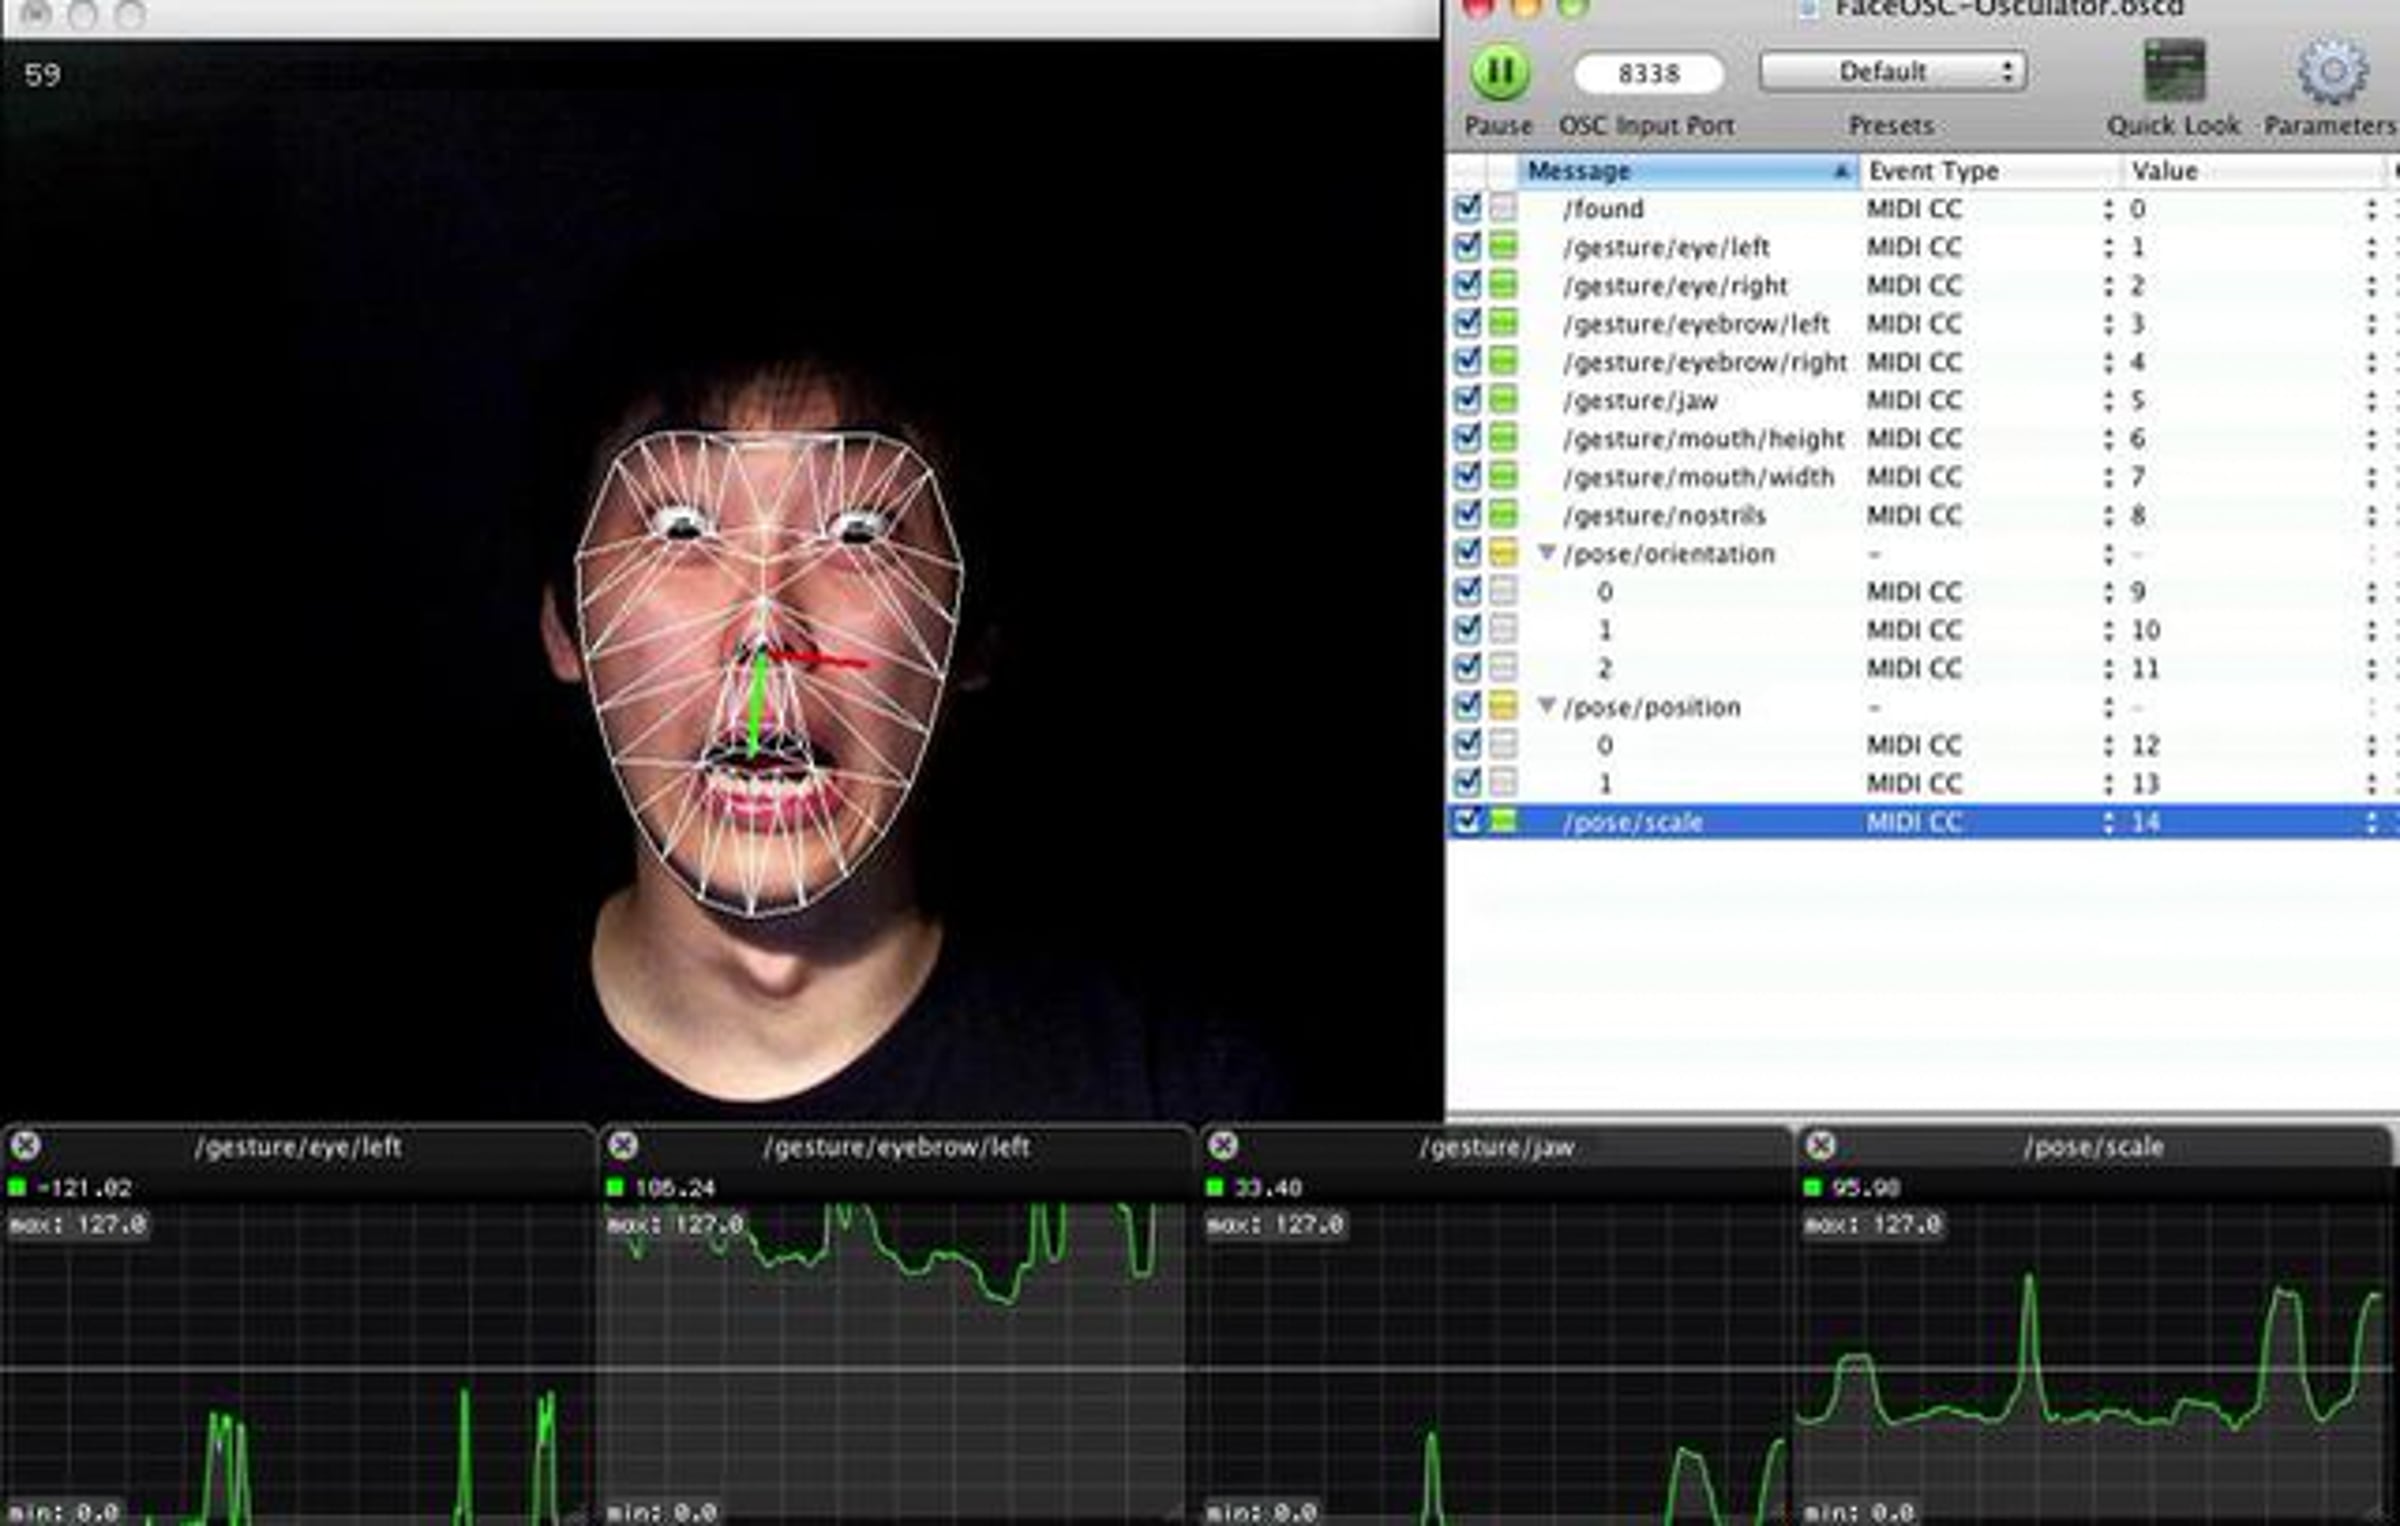Viewport: 2400px width, 1526px height.
Task: Close the /gesture/eye/left graph panel
Action: (x=26, y=1145)
